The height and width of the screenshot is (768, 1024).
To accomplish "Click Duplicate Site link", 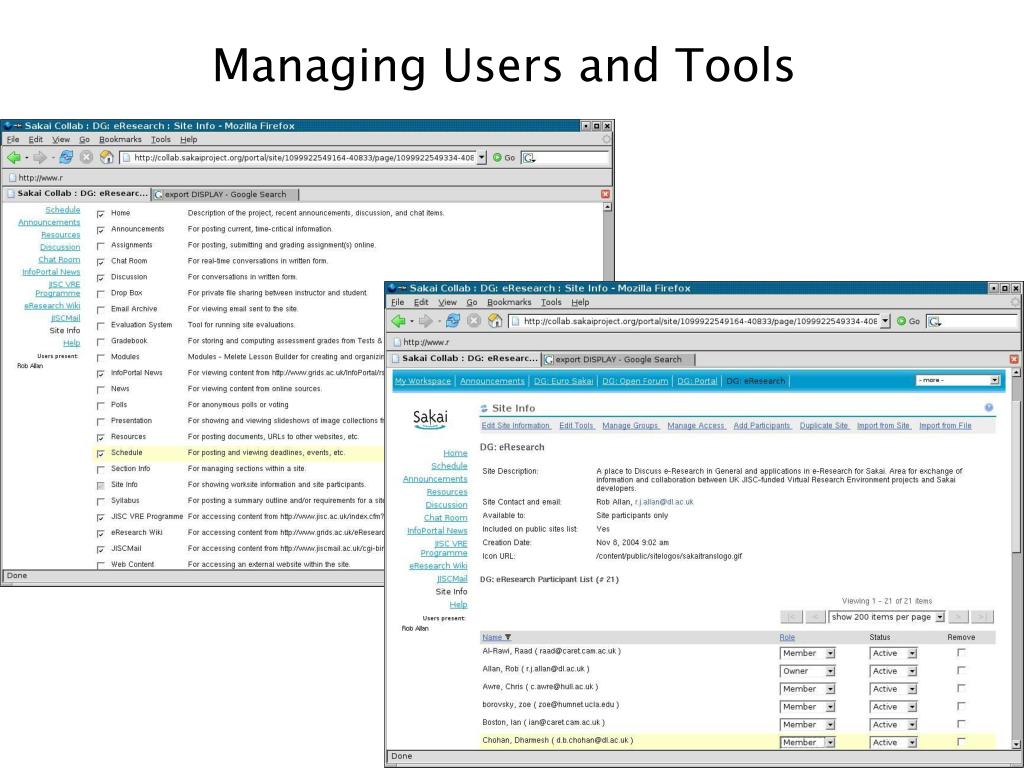I will tap(824, 426).
